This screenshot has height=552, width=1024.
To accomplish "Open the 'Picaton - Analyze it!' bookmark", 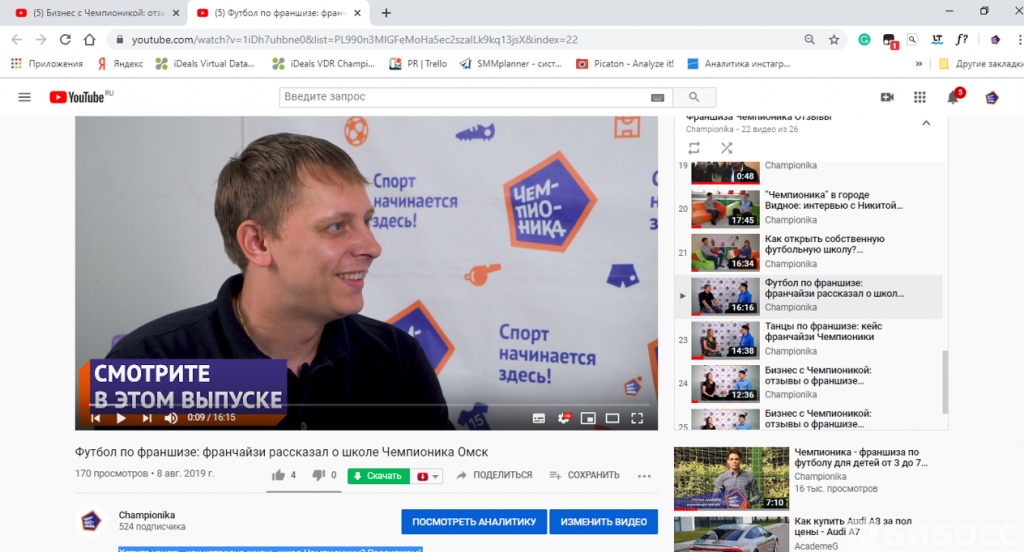I will (x=625, y=63).
